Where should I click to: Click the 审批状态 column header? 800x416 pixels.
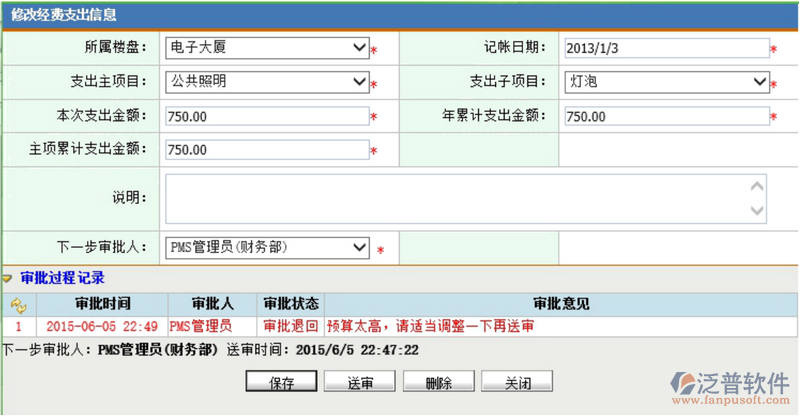[291, 304]
